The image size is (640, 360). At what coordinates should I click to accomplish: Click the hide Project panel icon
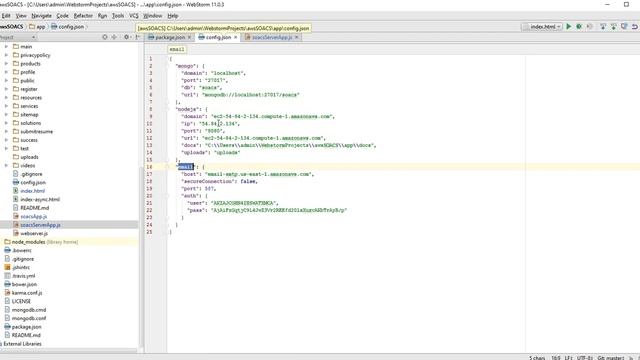click(x=138, y=37)
